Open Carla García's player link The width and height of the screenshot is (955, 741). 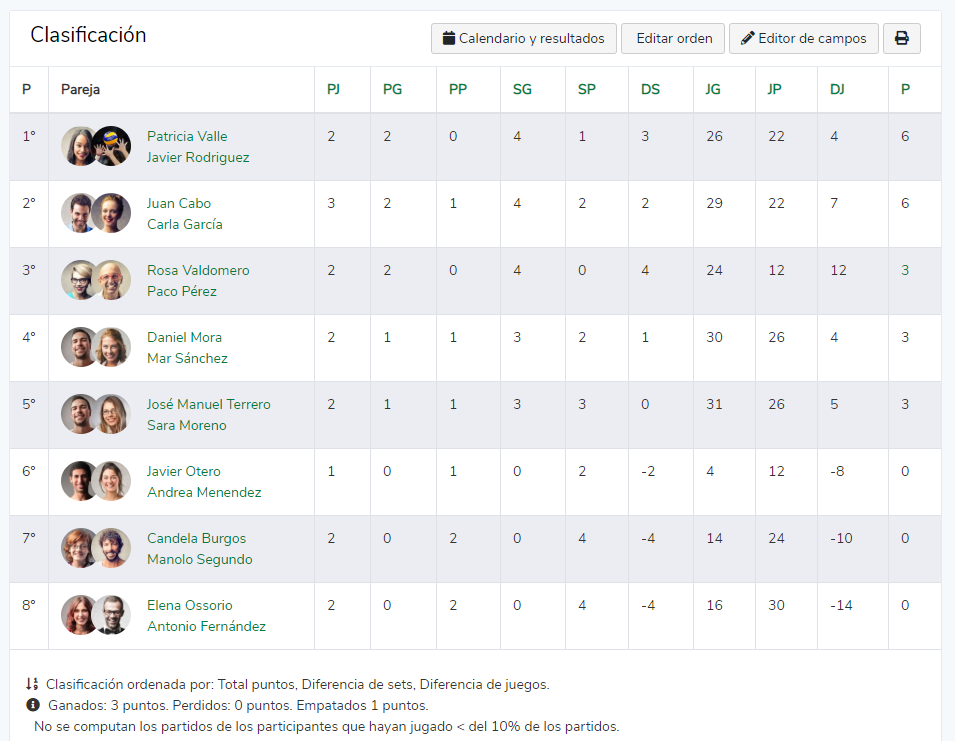184,224
